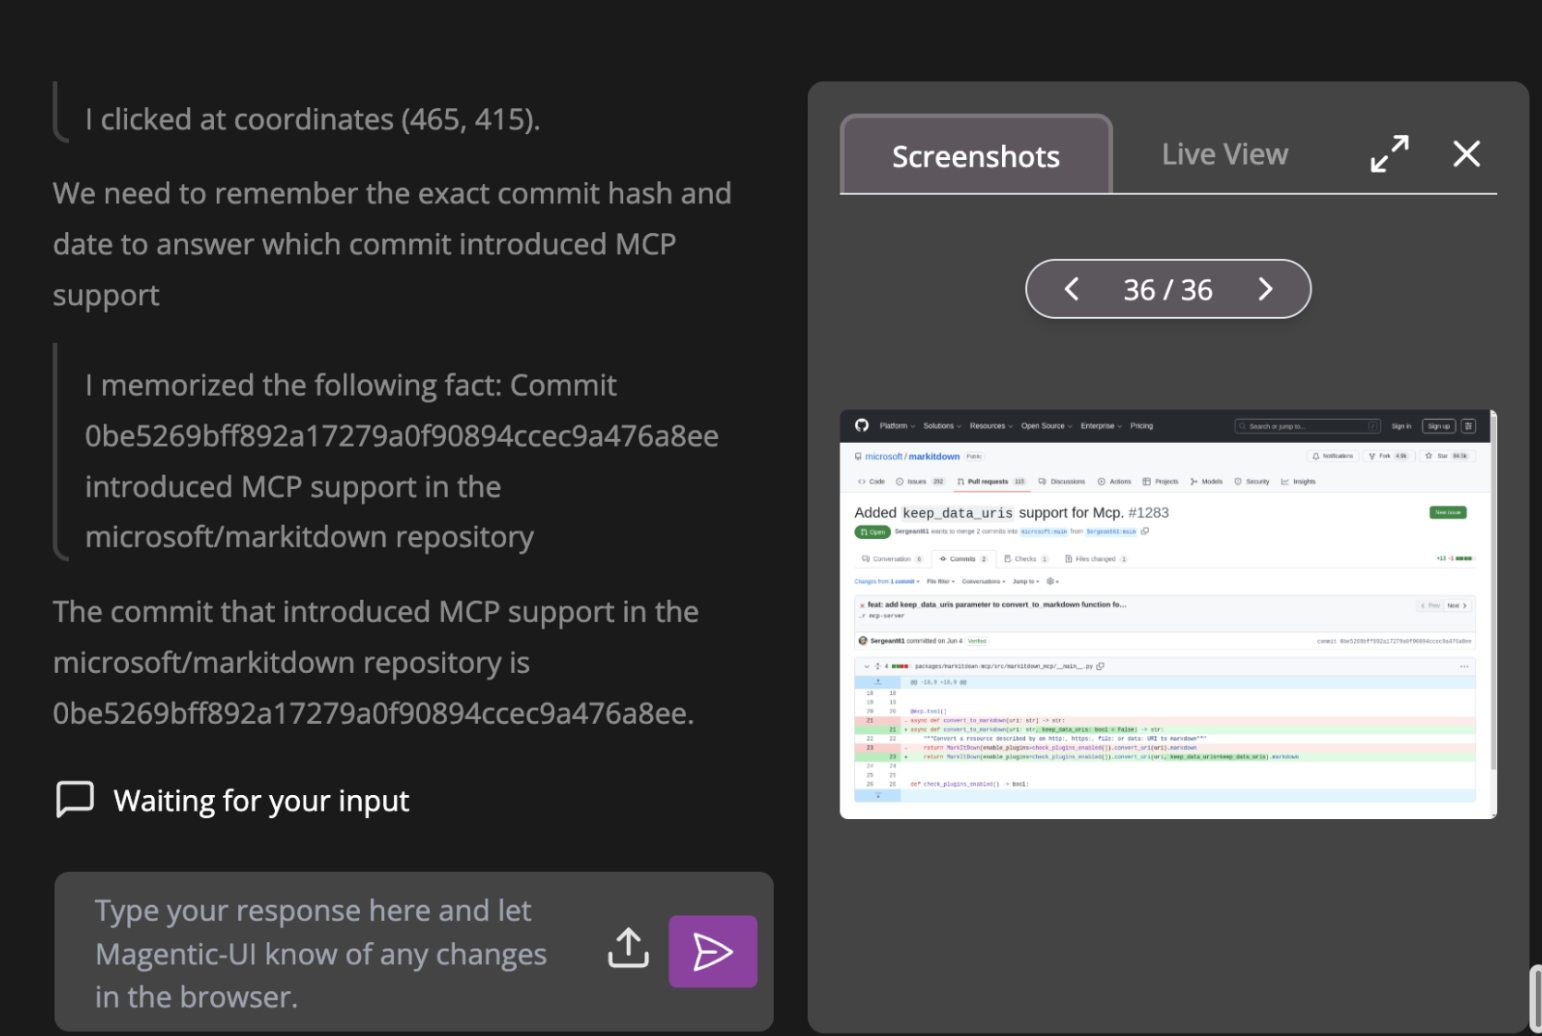Click the screenshot preview's vertical scrollbar
Screen dimensions: 1542x1036
click(1493, 600)
